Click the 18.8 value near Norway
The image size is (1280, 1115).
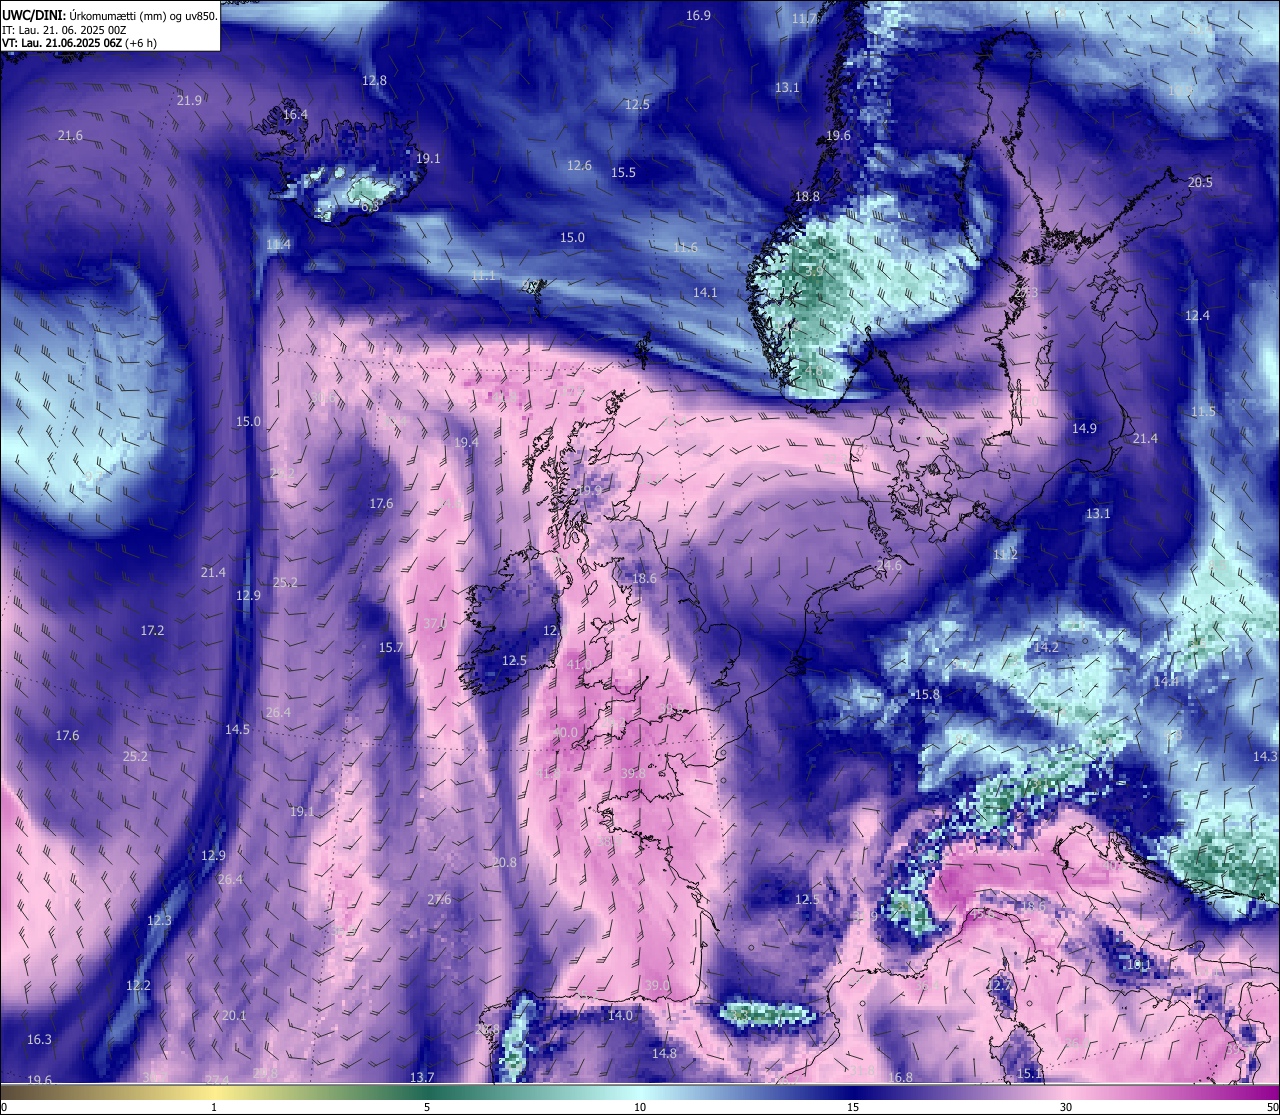tap(807, 197)
